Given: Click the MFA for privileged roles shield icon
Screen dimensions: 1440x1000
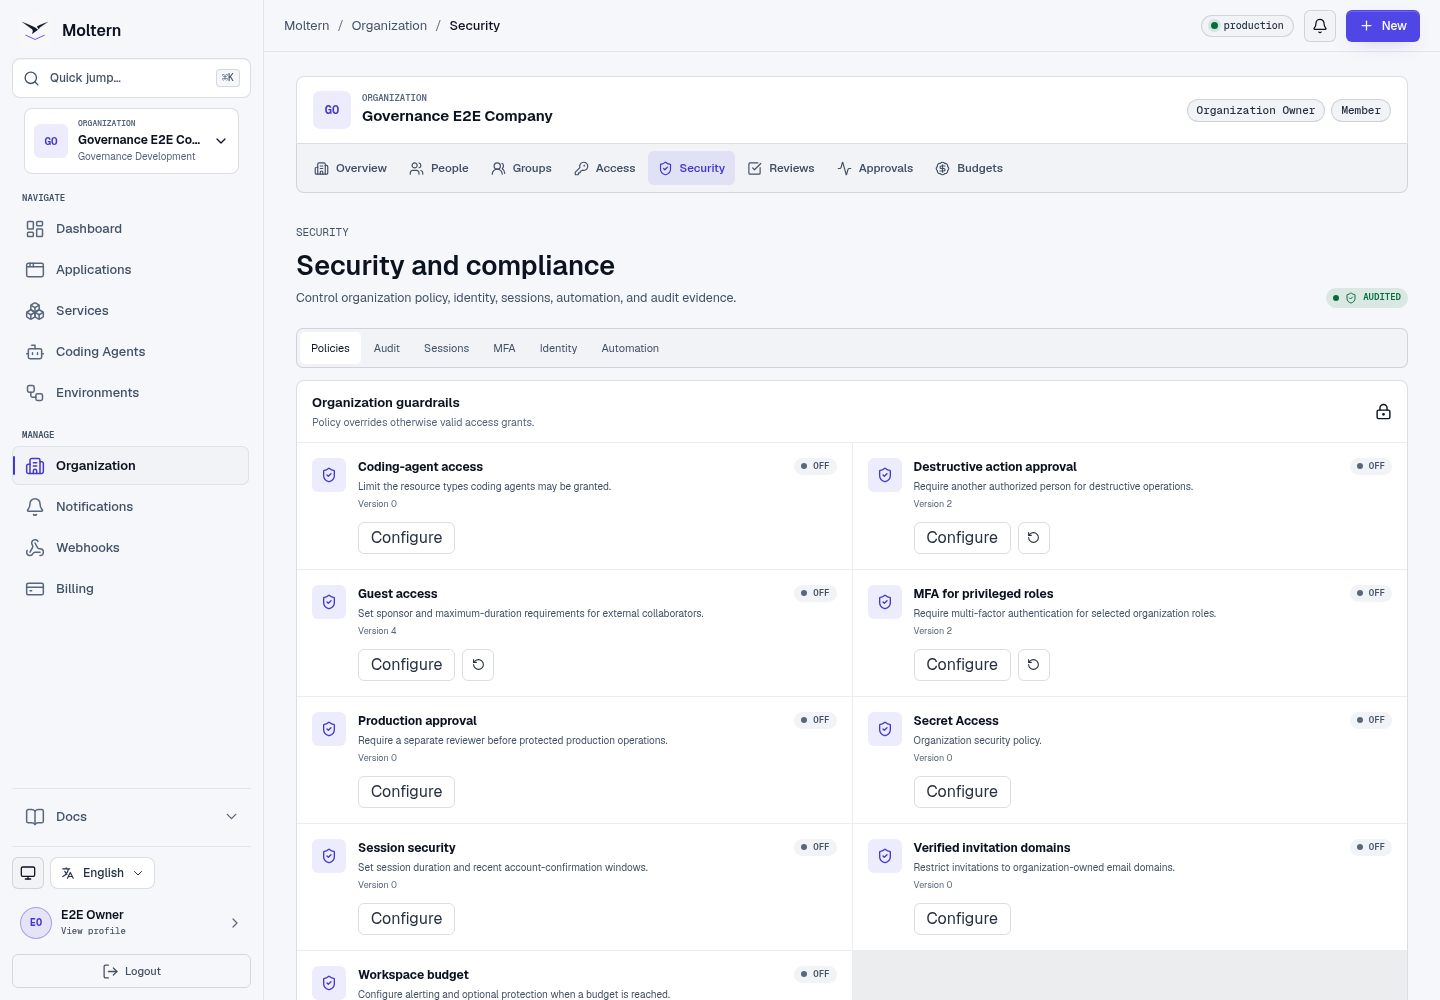Looking at the screenshot, I should click(885, 602).
